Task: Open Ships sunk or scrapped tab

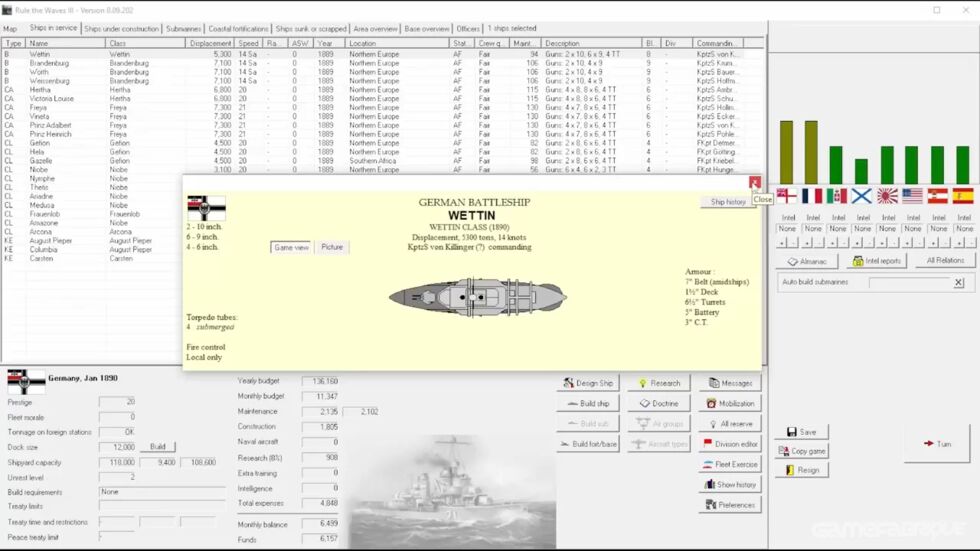Action: coord(311,29)
